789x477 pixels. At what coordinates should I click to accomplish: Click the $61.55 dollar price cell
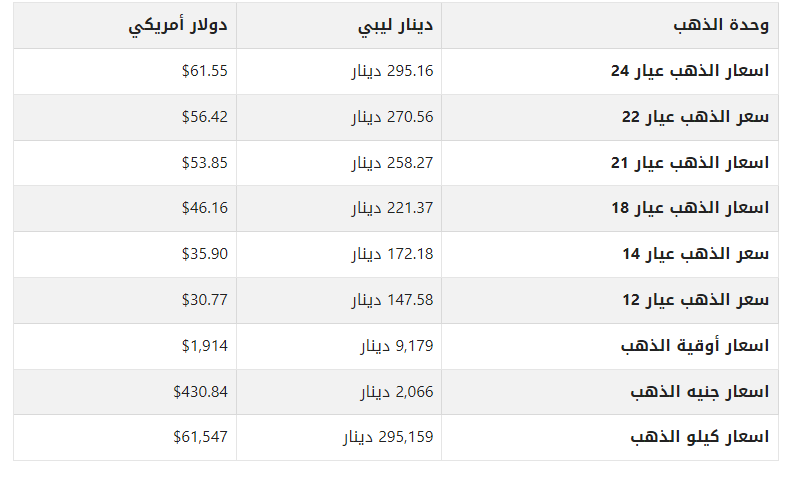pos(205,71)
